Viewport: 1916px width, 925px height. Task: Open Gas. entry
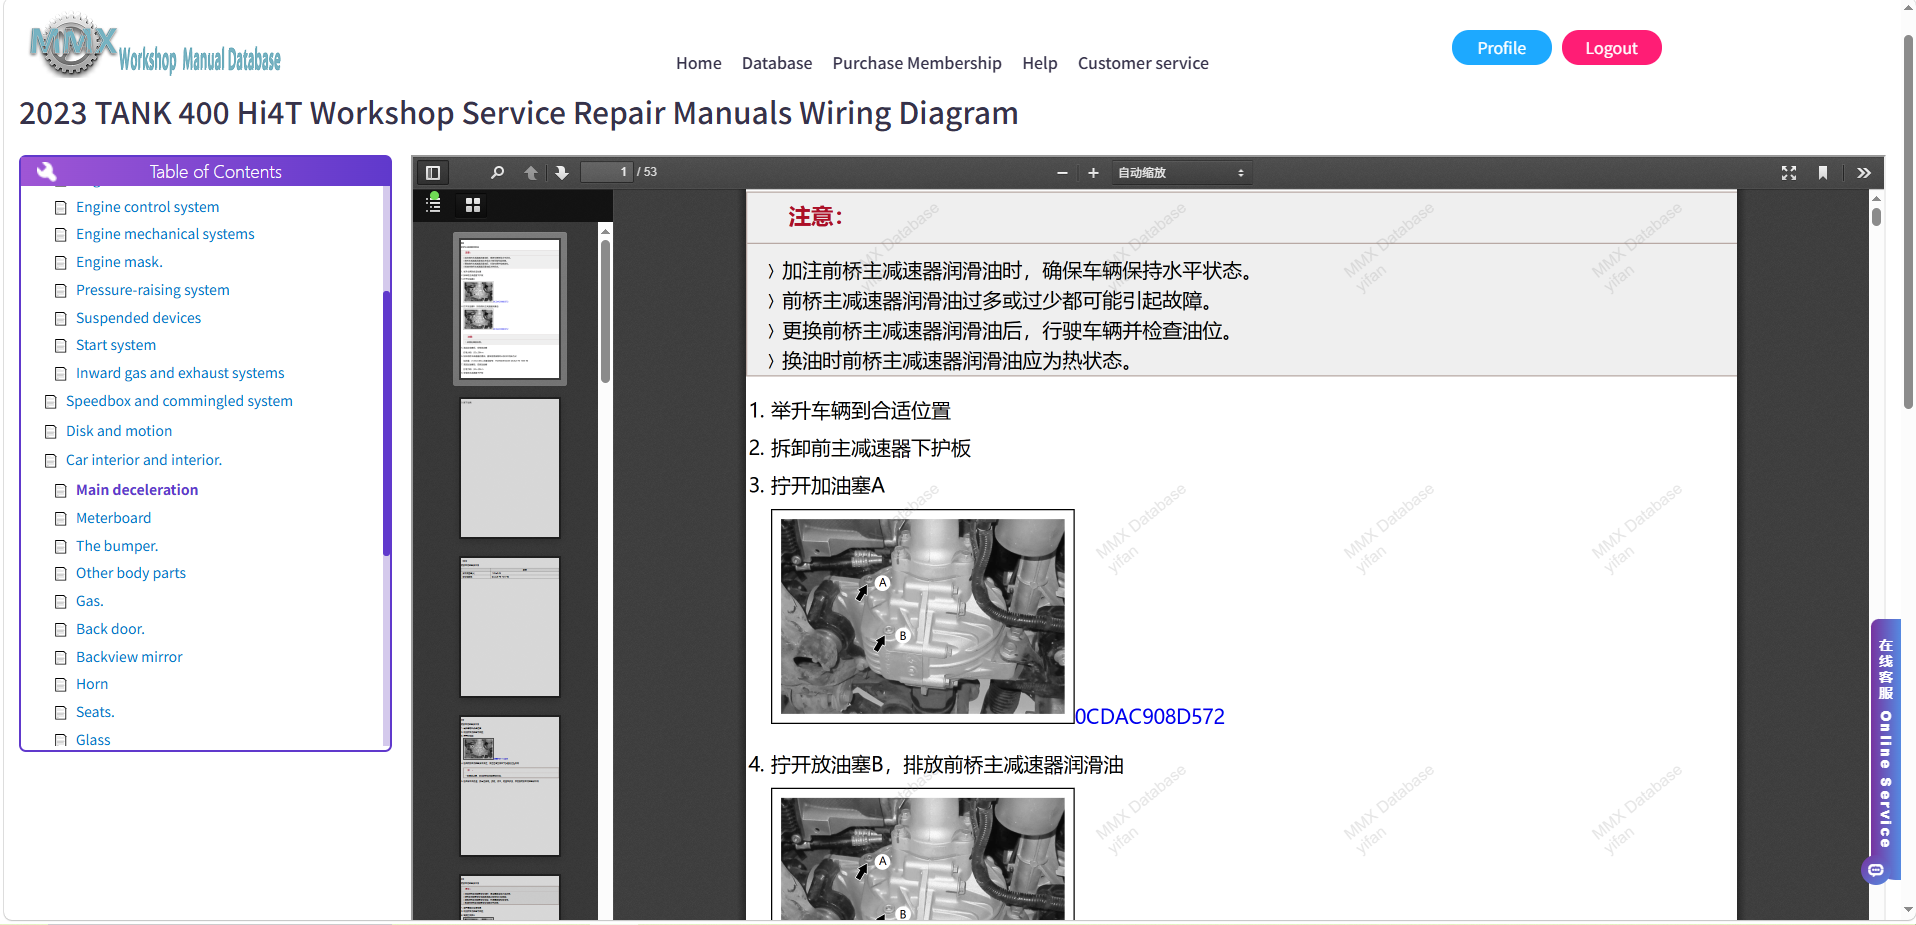90,601
